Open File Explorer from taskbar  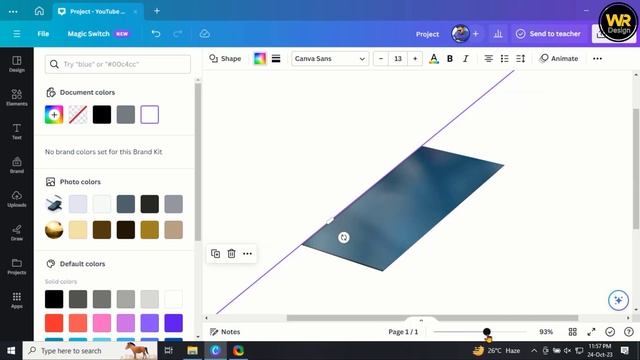[x=192, y=351]
